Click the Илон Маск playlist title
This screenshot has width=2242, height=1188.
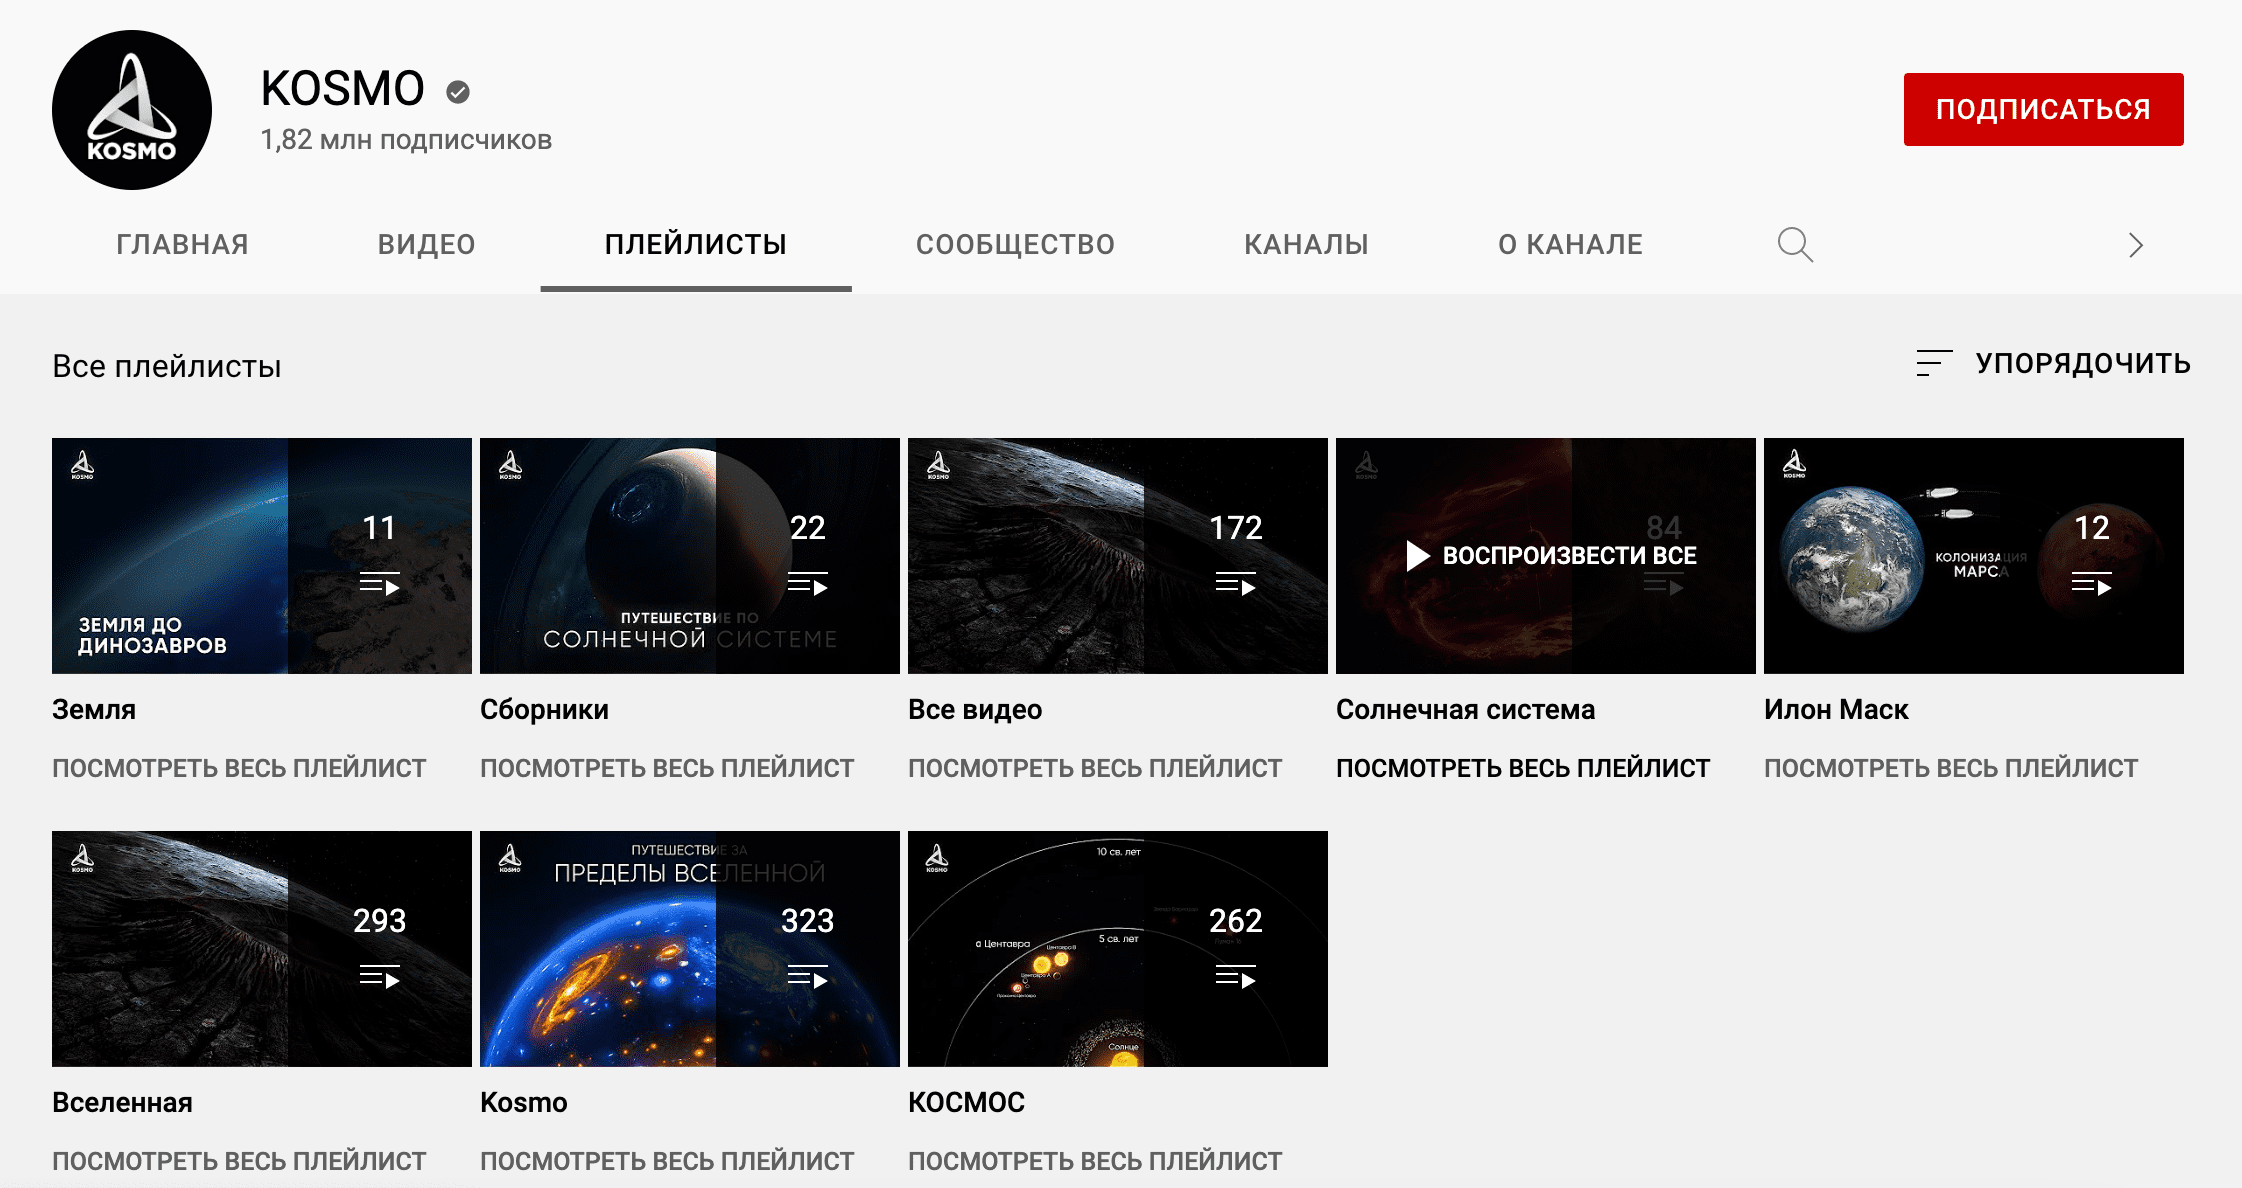point(1836,709)
